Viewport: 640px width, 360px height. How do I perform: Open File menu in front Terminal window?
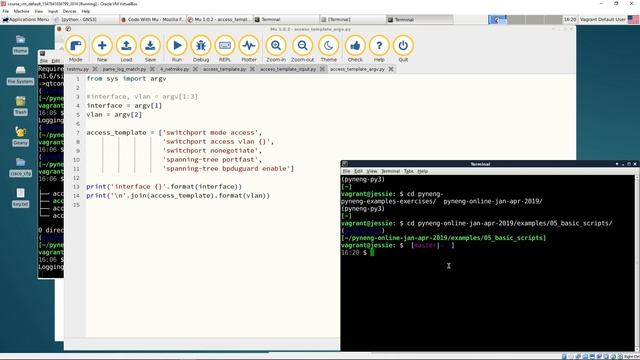pos(347,171)
